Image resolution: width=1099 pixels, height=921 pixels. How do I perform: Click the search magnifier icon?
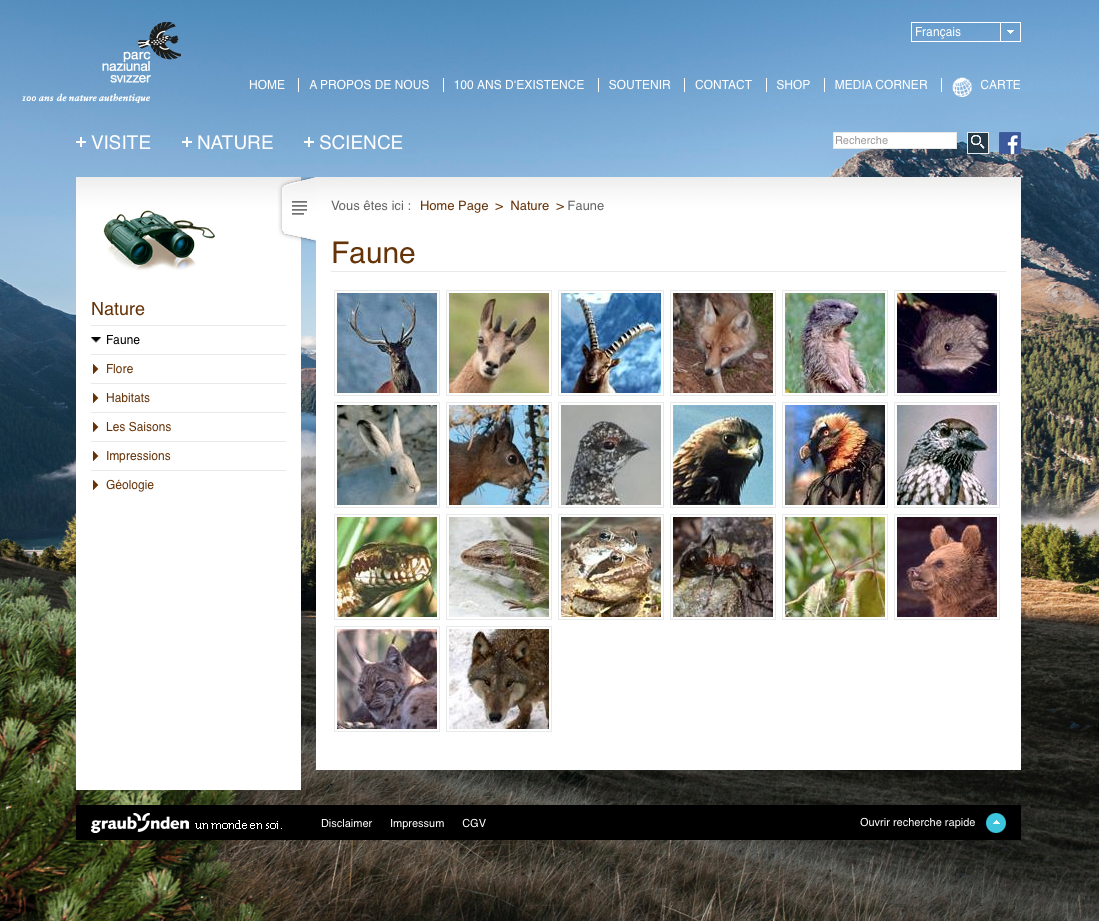[x=977, y=142]
